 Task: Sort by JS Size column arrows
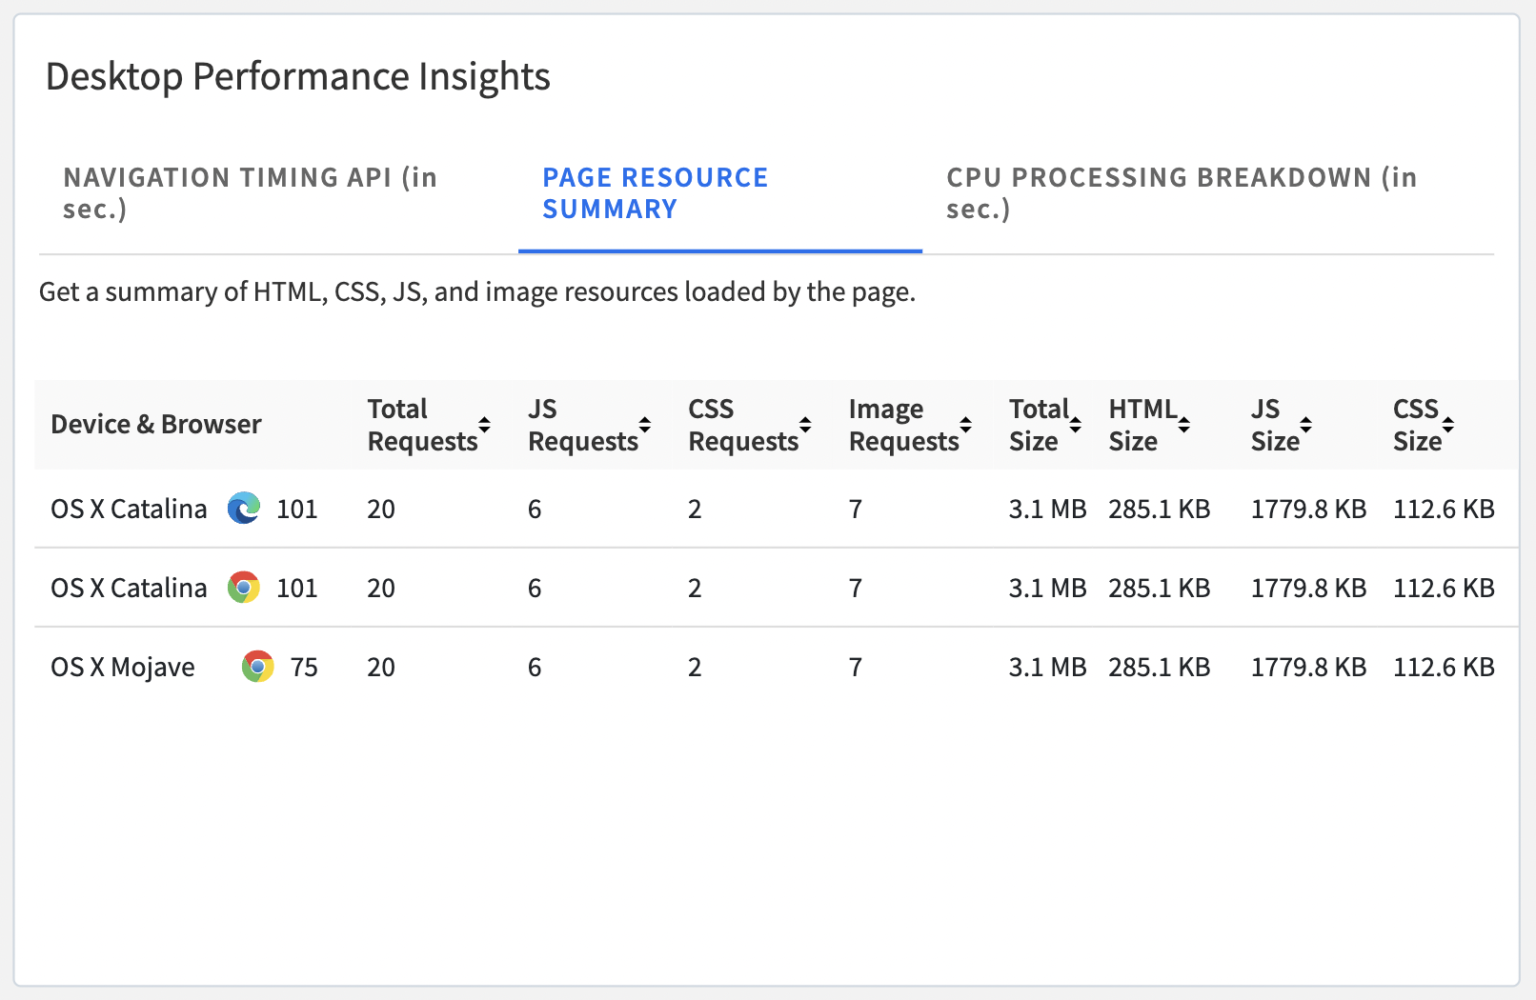tap(1306, 425)
